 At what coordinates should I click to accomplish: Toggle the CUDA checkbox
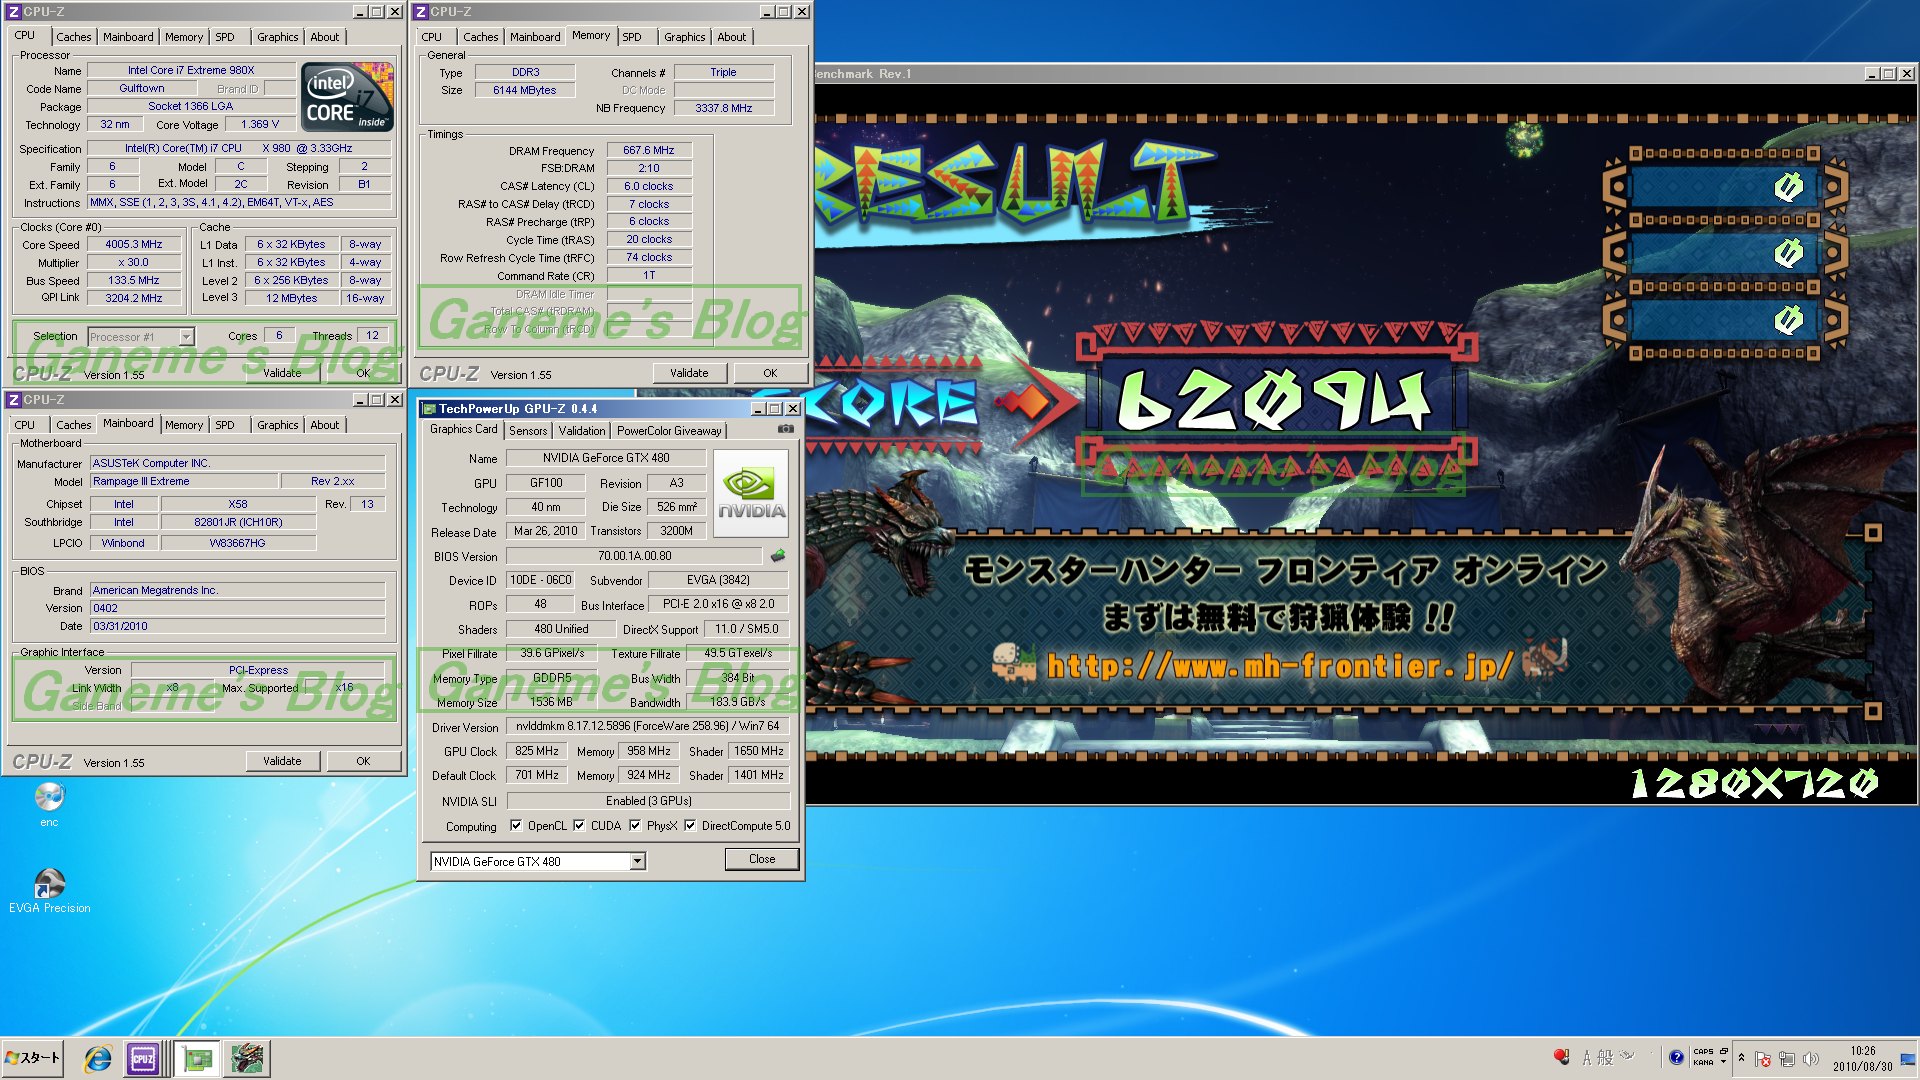[579, 826]
